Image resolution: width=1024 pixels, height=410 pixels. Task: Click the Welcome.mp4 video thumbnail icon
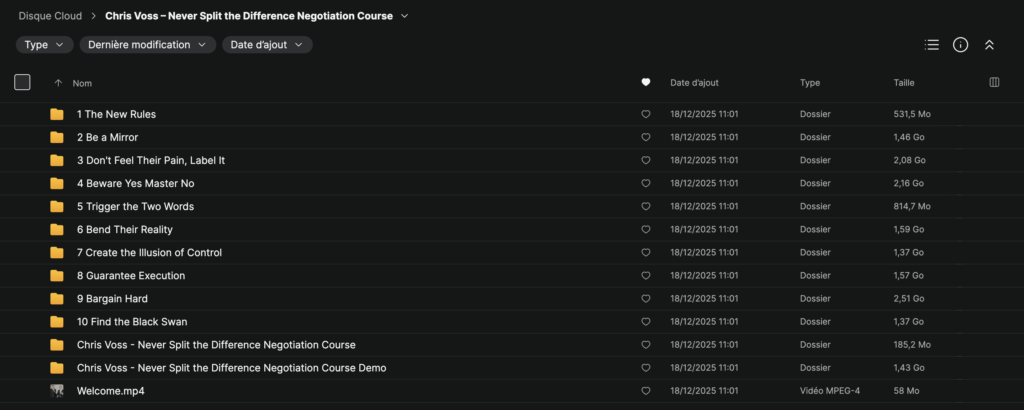coord(57,391)
